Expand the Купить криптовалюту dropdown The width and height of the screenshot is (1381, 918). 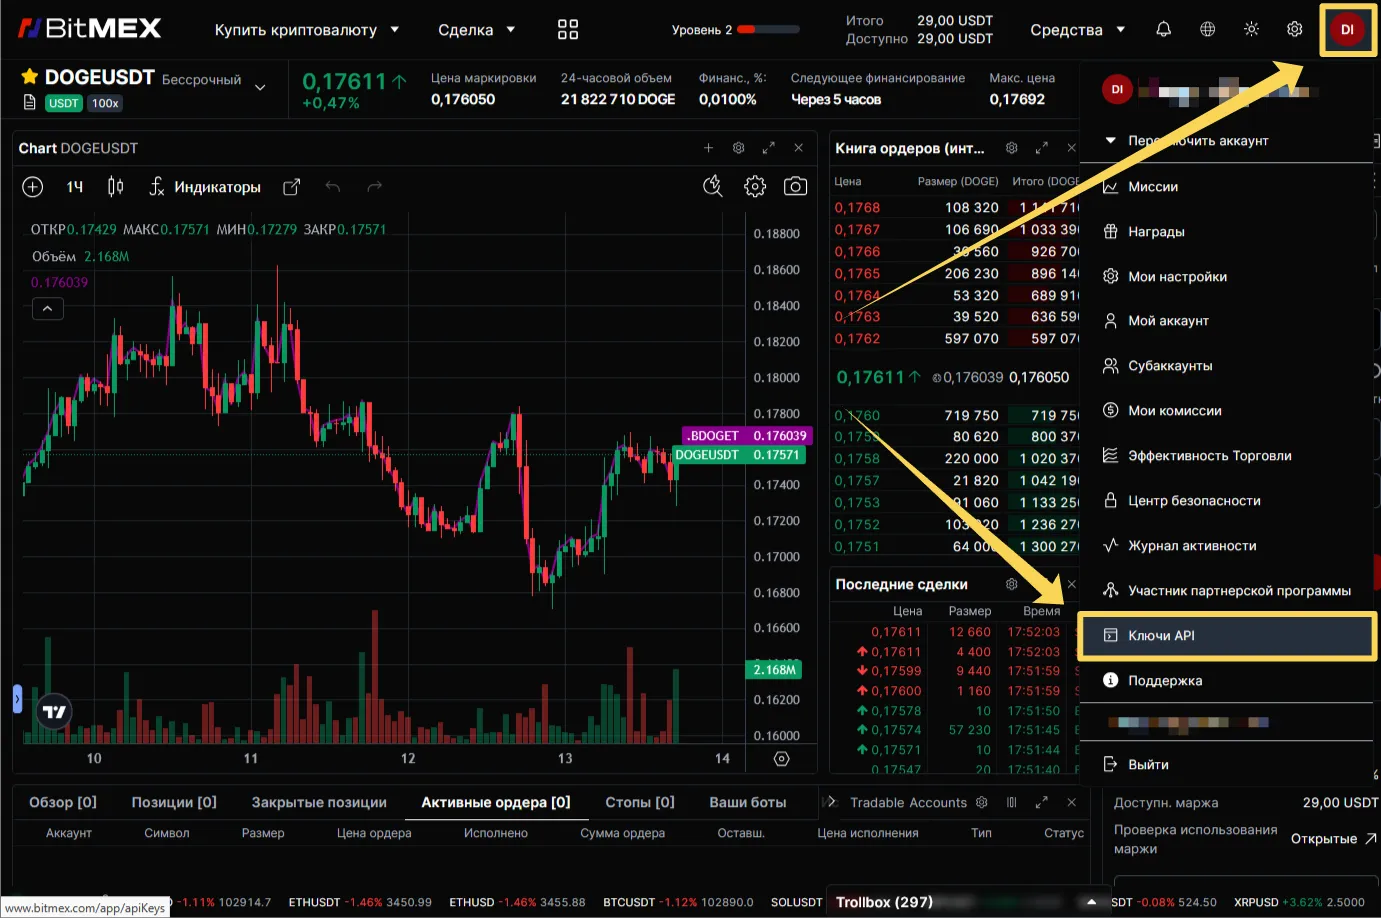pos(306,30)
